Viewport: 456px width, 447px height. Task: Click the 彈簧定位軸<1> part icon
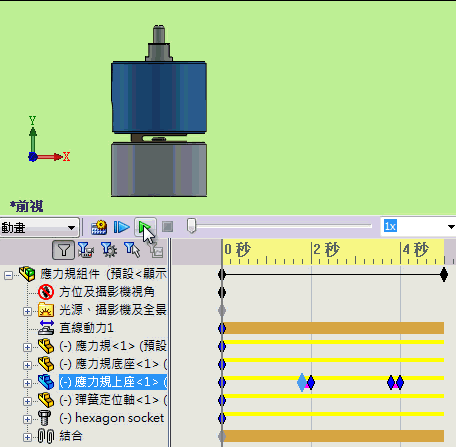pyautogui.click(x=46, y=400)
